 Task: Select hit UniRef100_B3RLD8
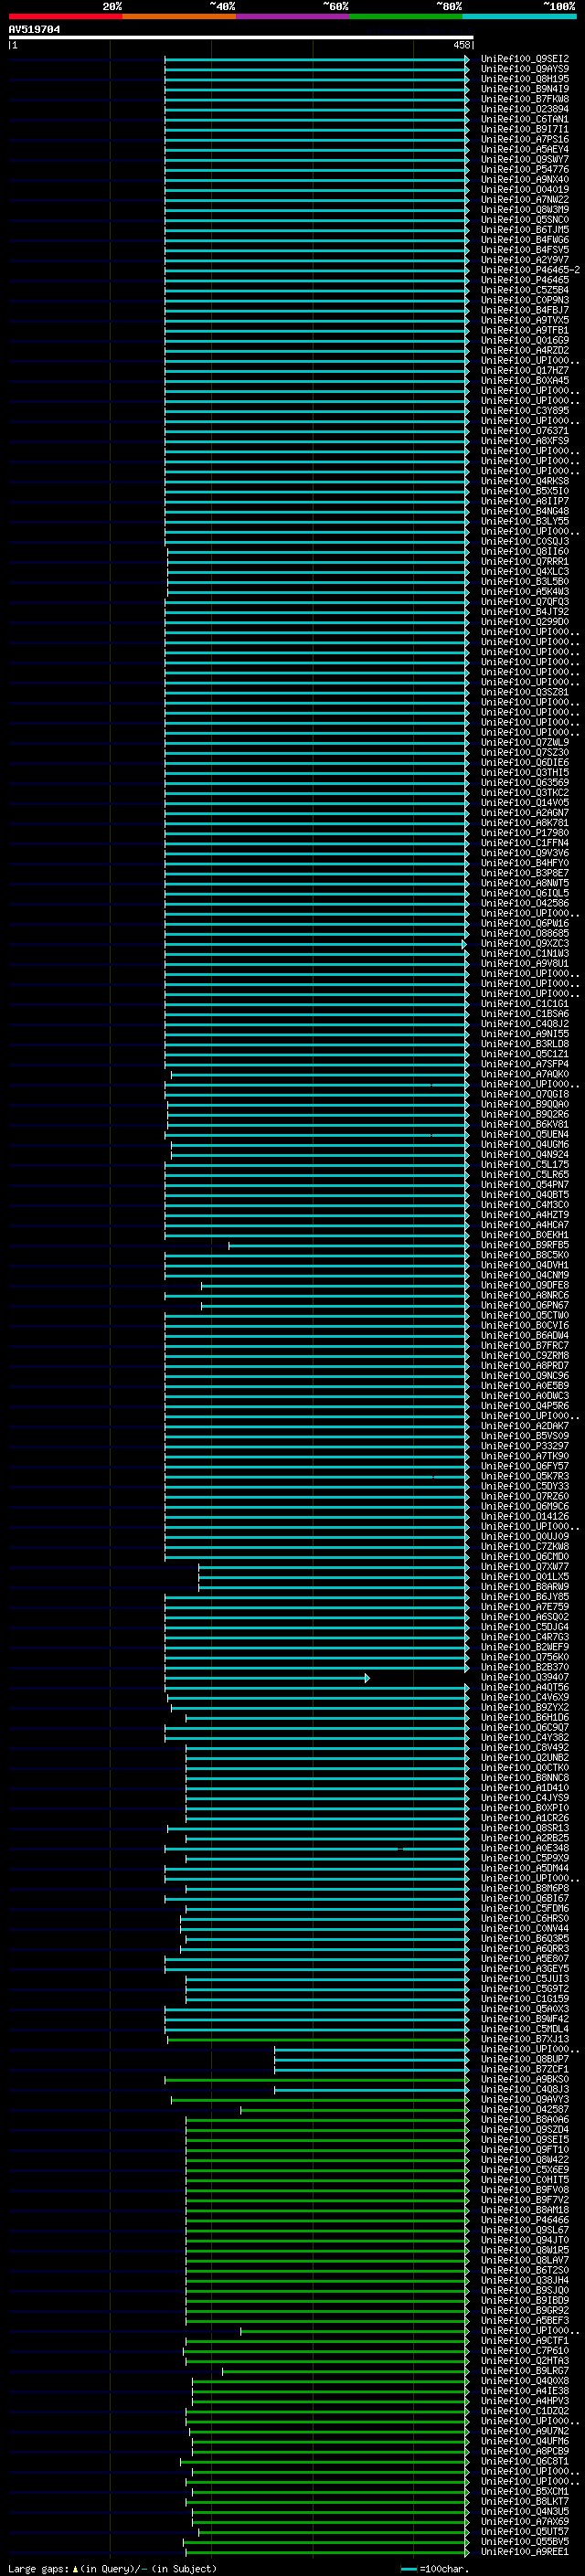click(x=525, y=1043)
